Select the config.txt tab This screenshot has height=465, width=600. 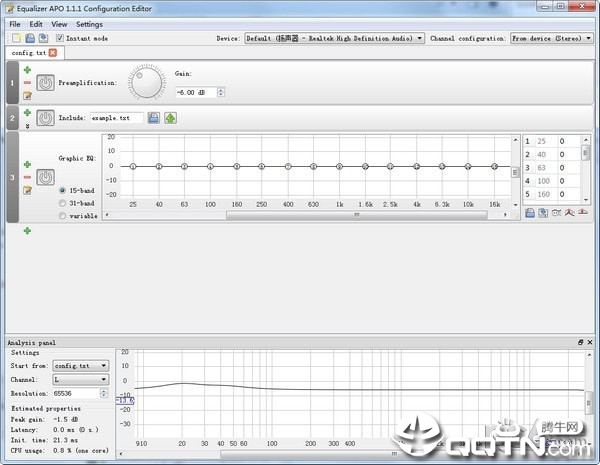point(29,53)
